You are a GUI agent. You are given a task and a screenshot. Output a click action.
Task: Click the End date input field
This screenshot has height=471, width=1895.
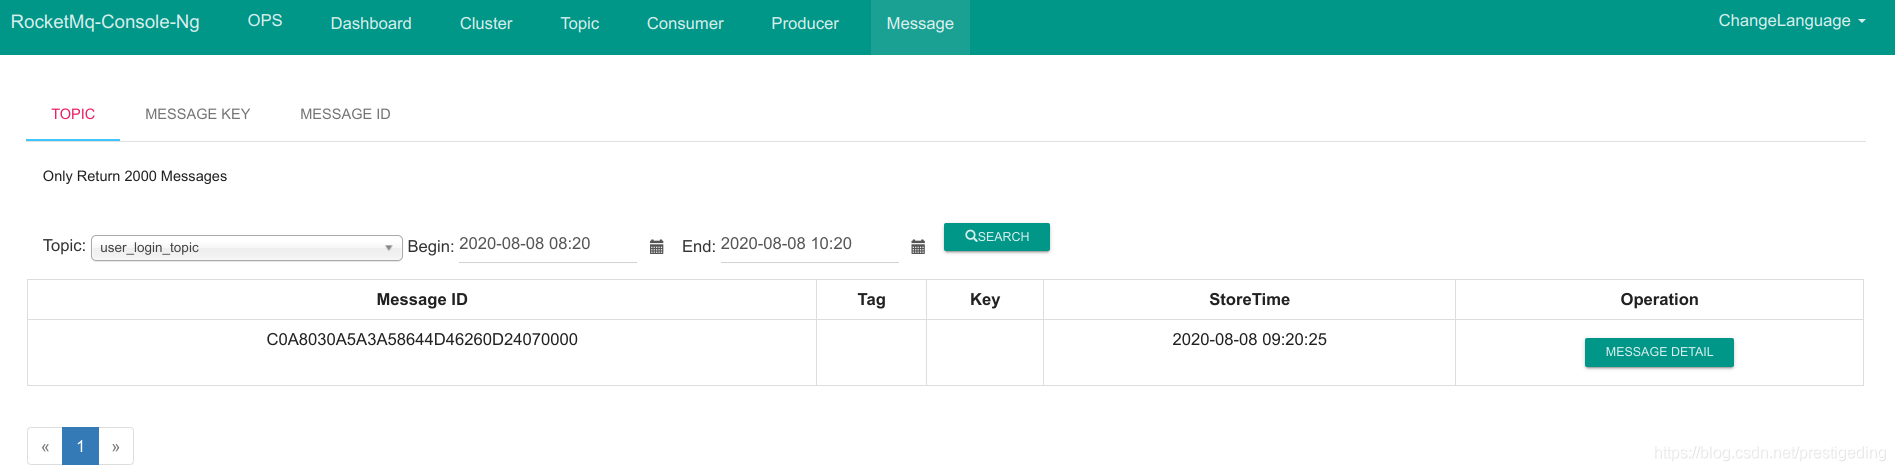pos(808,245)
